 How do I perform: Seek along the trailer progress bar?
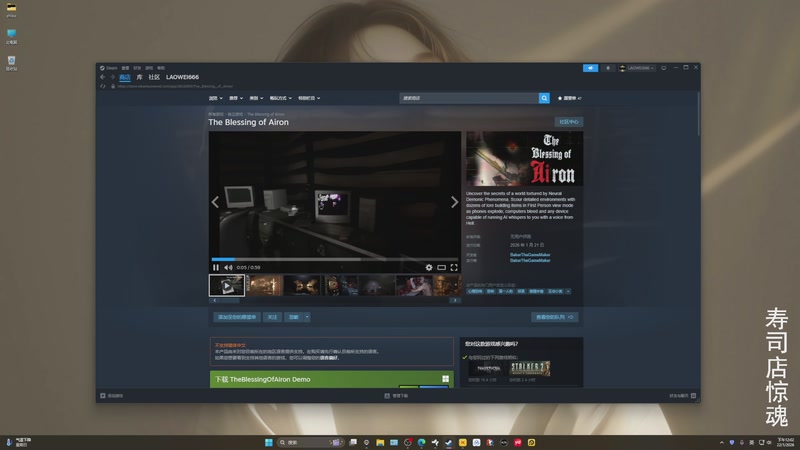[x=335, y=259]
